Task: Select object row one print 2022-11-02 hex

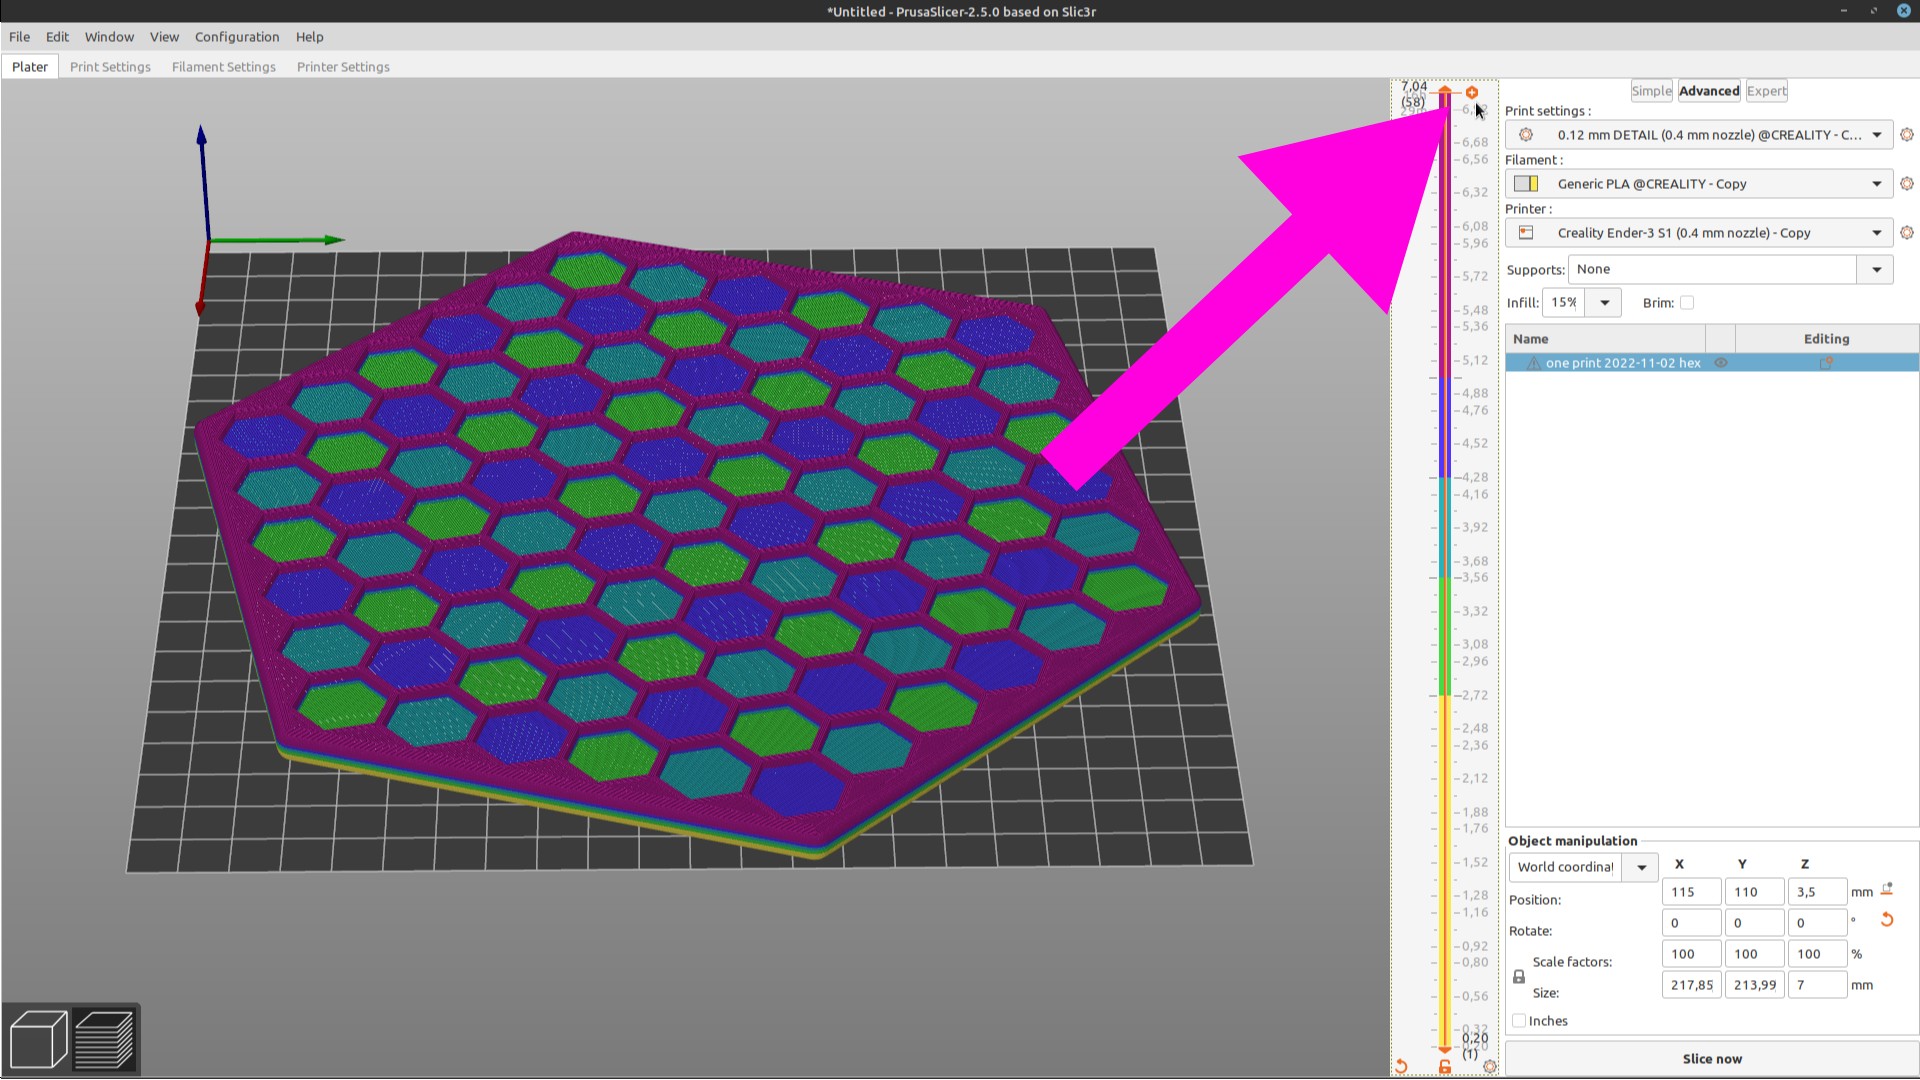Action: (1711, 363)
